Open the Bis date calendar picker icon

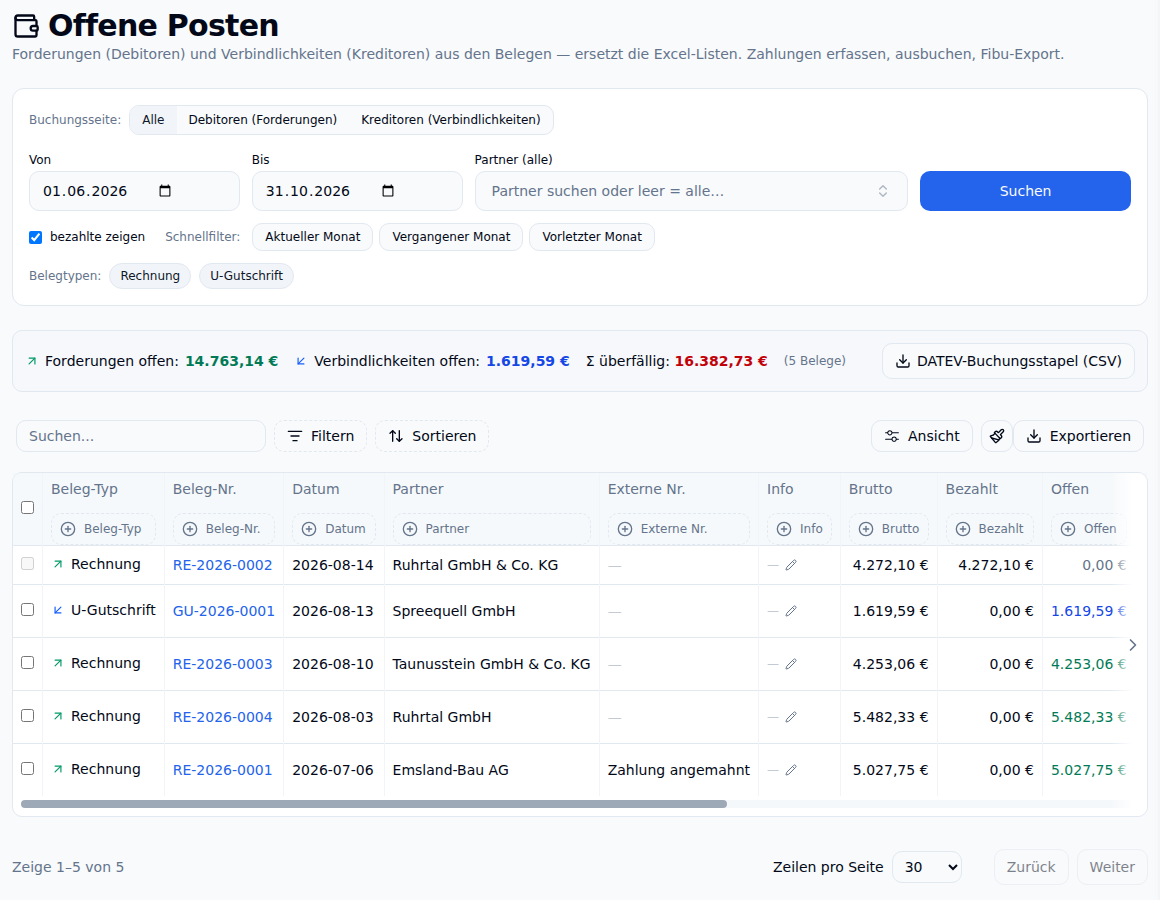388,191
